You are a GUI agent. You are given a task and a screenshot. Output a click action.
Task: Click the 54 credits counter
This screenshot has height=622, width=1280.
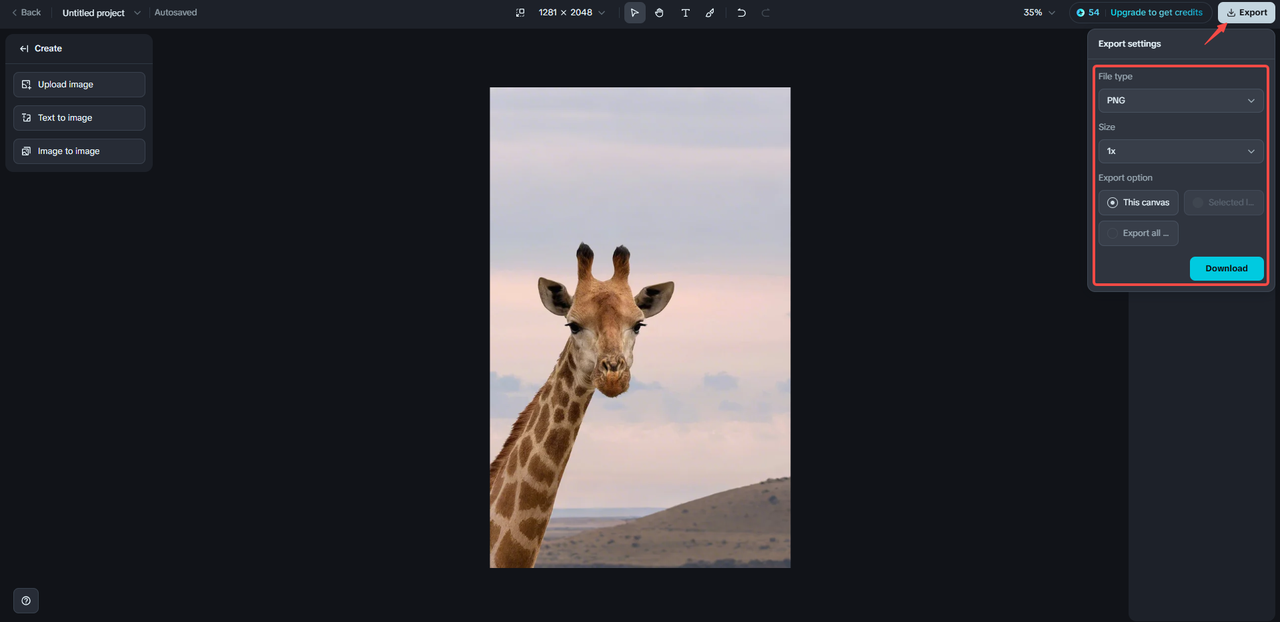(x=1088, y=13)
